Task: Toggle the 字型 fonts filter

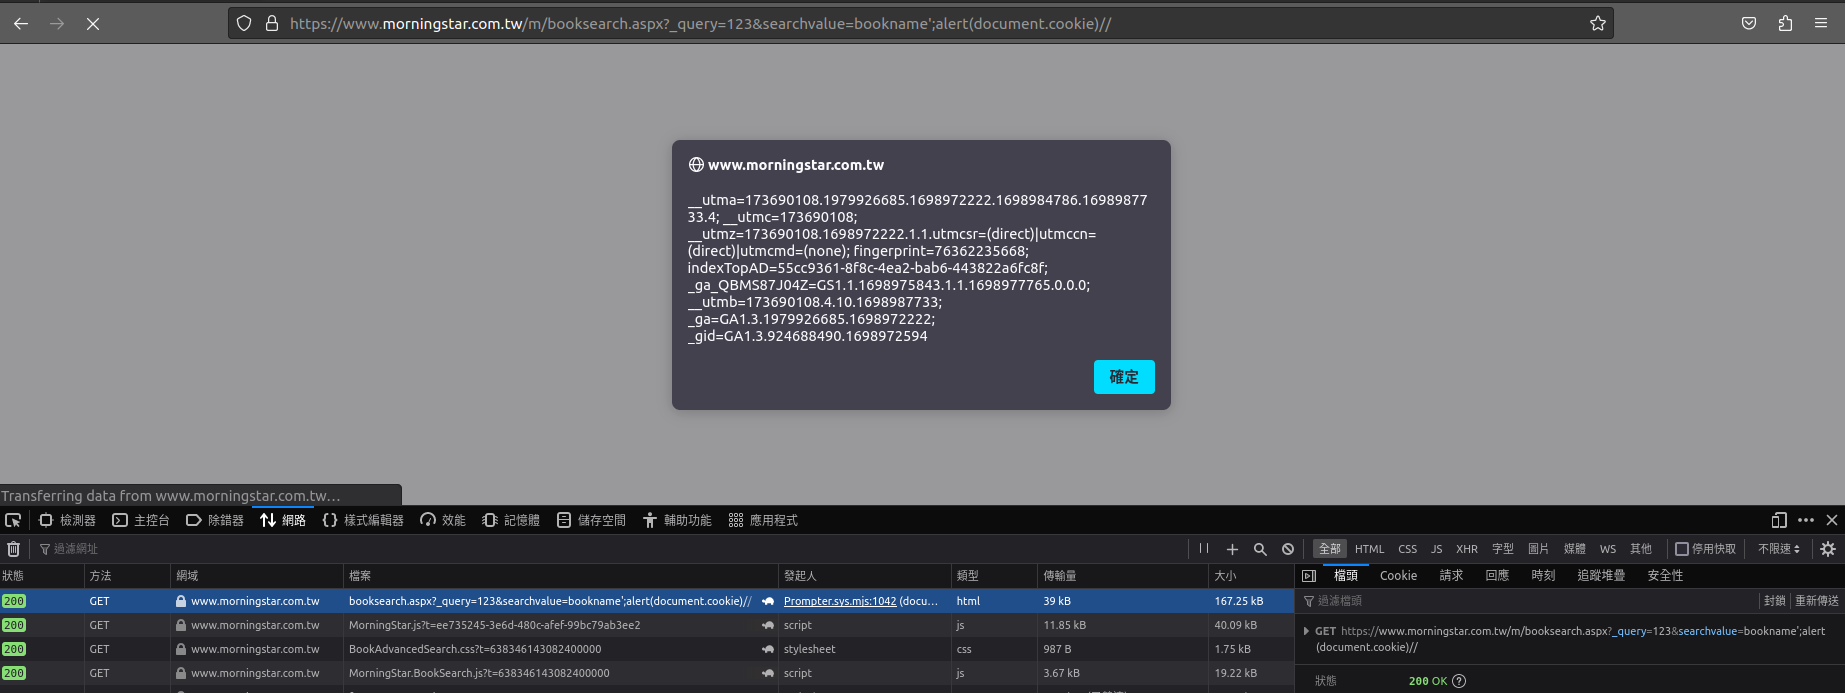Action: point(1503,549)
